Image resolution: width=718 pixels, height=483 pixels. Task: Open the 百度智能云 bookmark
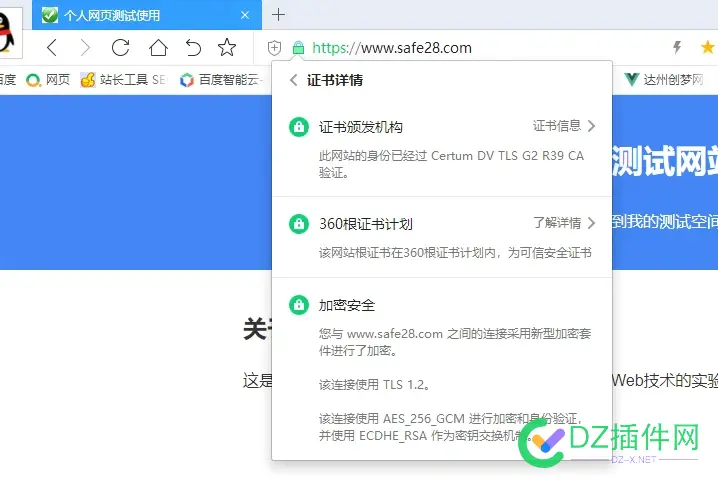(x=221, y=80)
